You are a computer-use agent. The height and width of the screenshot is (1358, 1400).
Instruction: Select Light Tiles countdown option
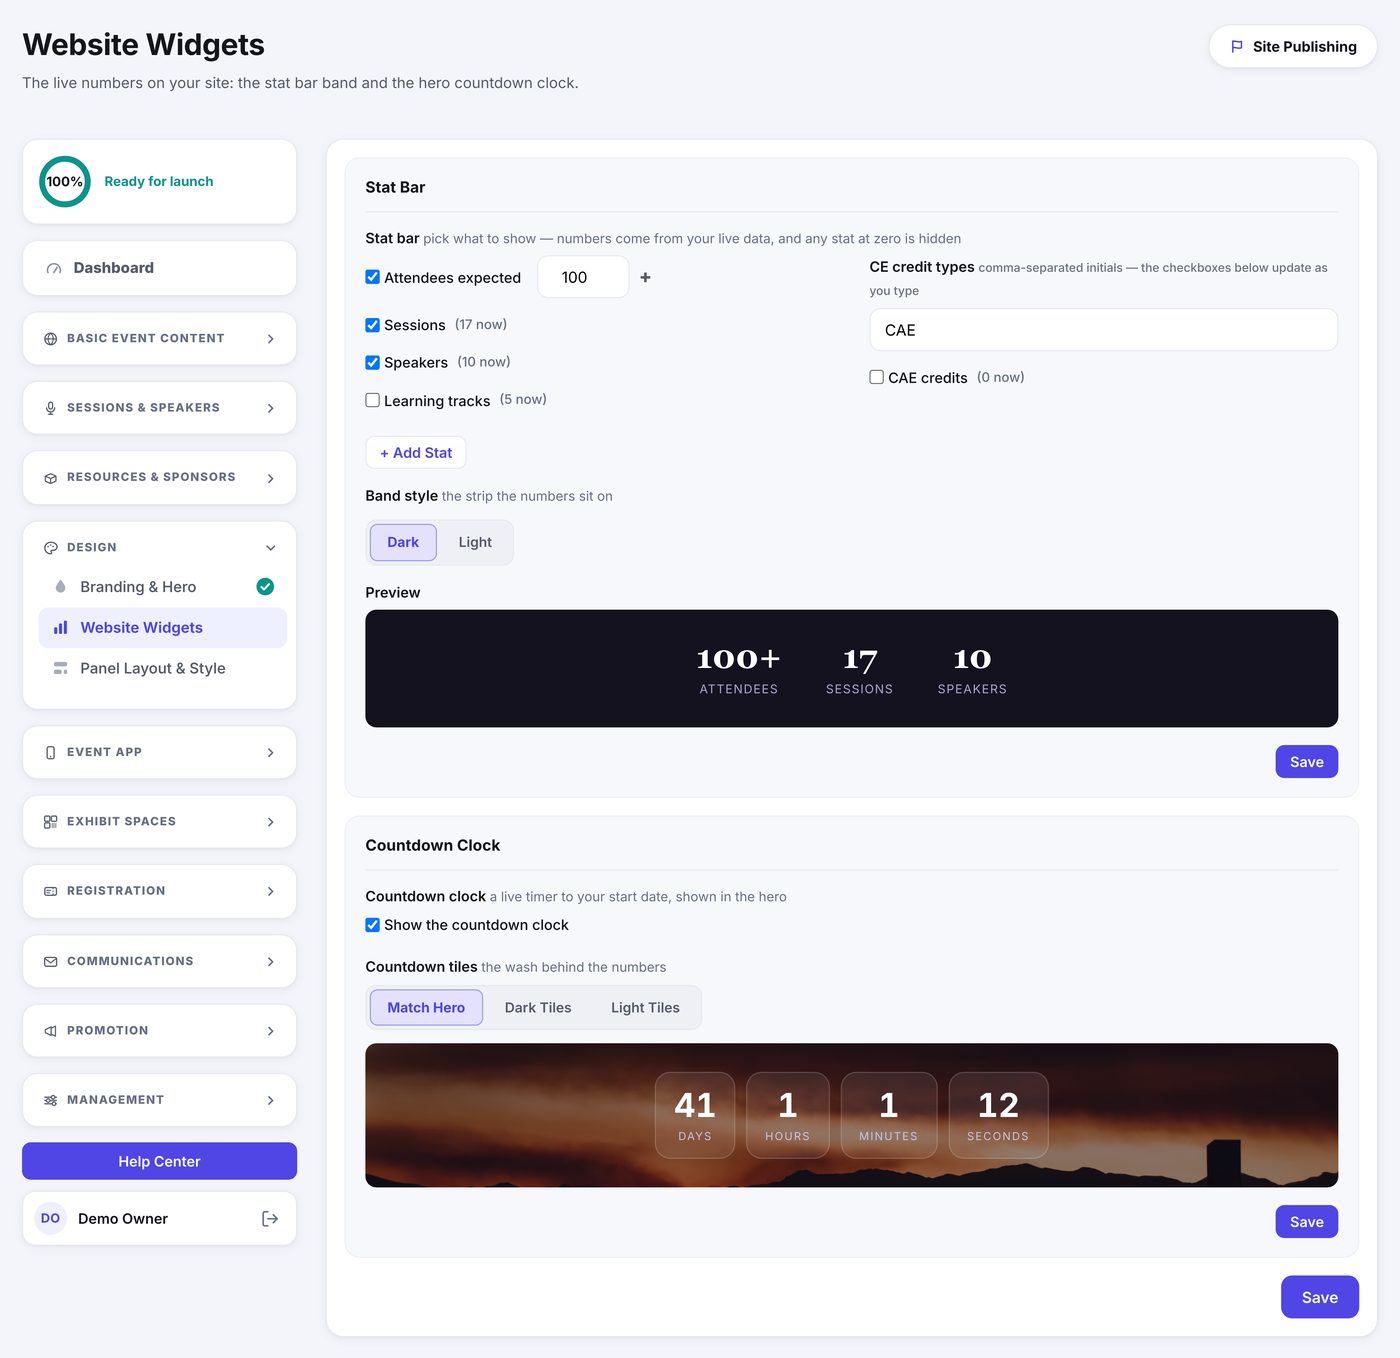coord(645,1007)
